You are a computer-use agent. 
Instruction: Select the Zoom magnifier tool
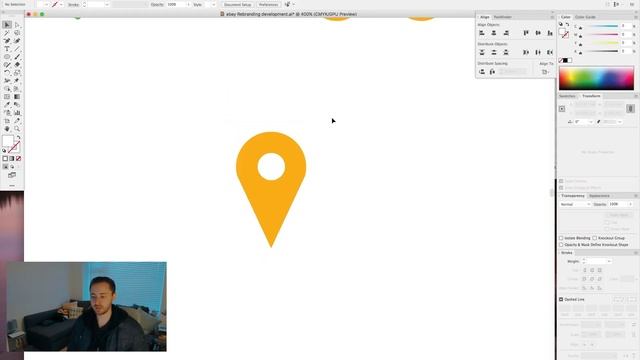pos(17,129)
